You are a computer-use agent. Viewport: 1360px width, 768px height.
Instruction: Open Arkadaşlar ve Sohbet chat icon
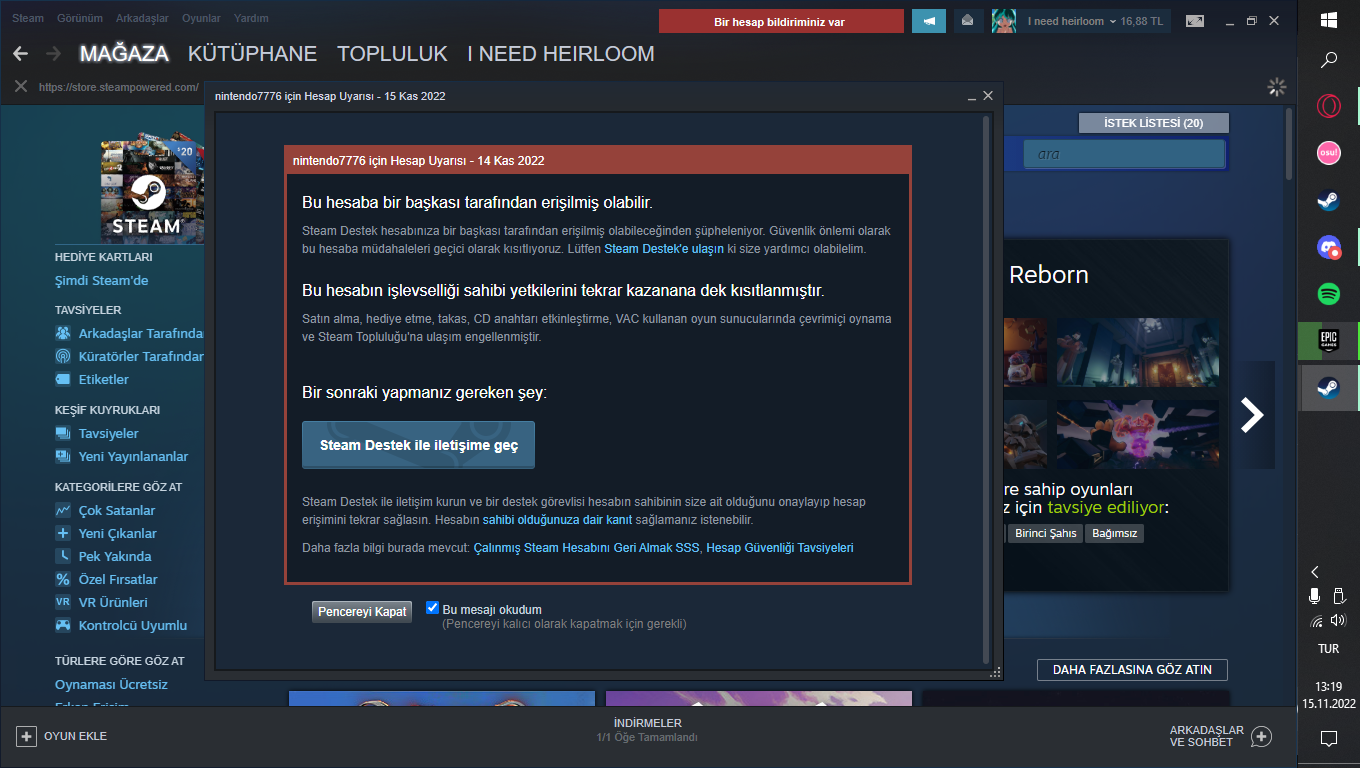click(x=1262, y=737)
